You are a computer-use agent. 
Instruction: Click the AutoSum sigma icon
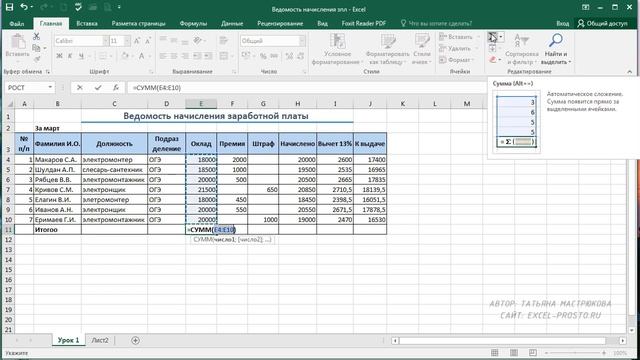tap(493, 37)
